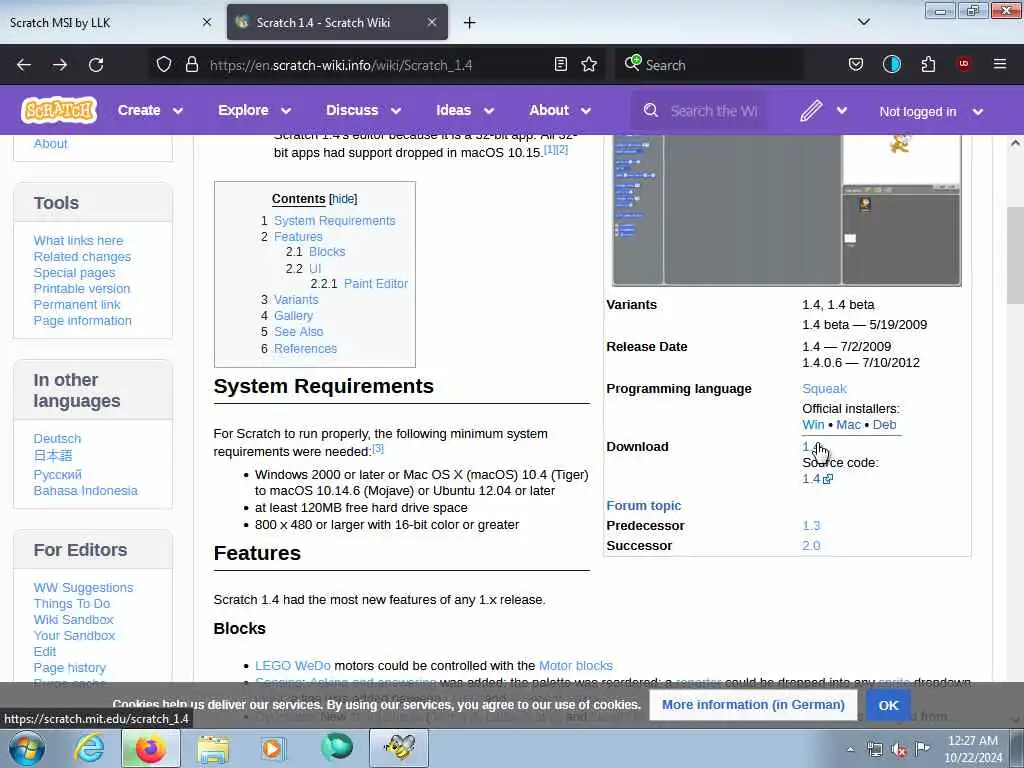Viewport: 1024px width, 768px height.
Task: Open the 1.4 source code external link
Action: [x=817, y=479]
